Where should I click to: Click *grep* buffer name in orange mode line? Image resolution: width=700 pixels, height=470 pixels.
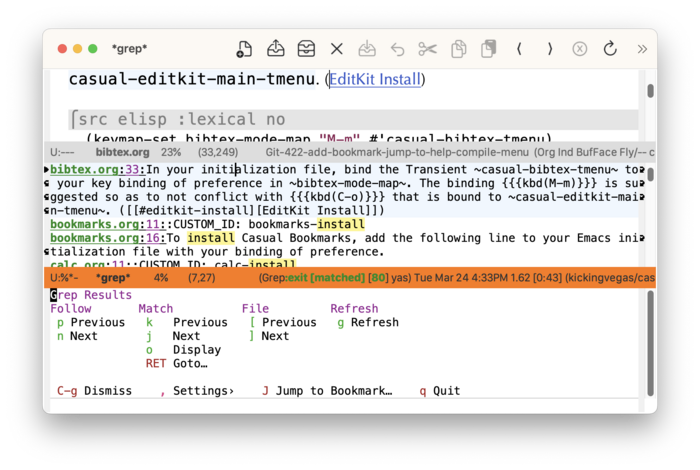coord(113,278)
